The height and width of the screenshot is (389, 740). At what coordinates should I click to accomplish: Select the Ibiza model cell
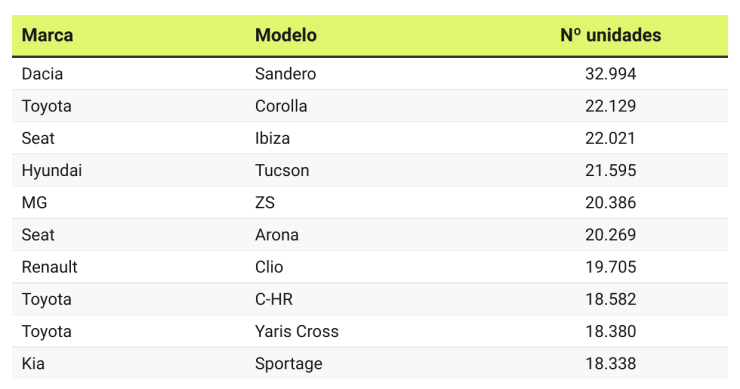tap(272, 138)
